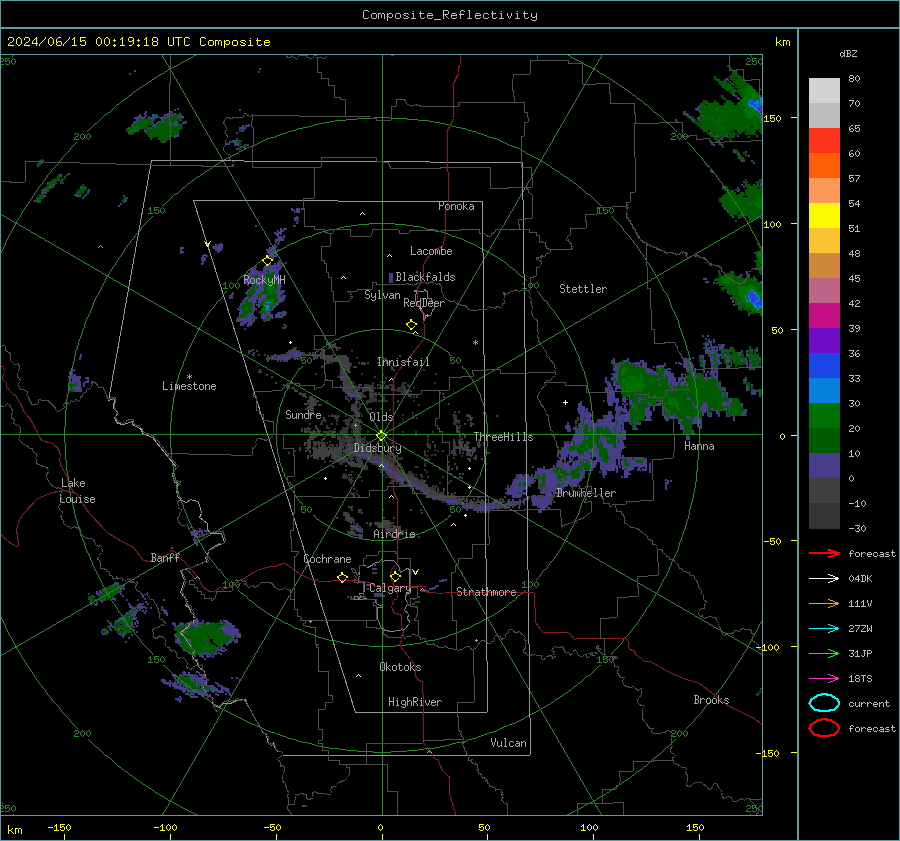Click the Airdrie city label
The height and width of the screenshot is (841, 900).
coord(394,534)
